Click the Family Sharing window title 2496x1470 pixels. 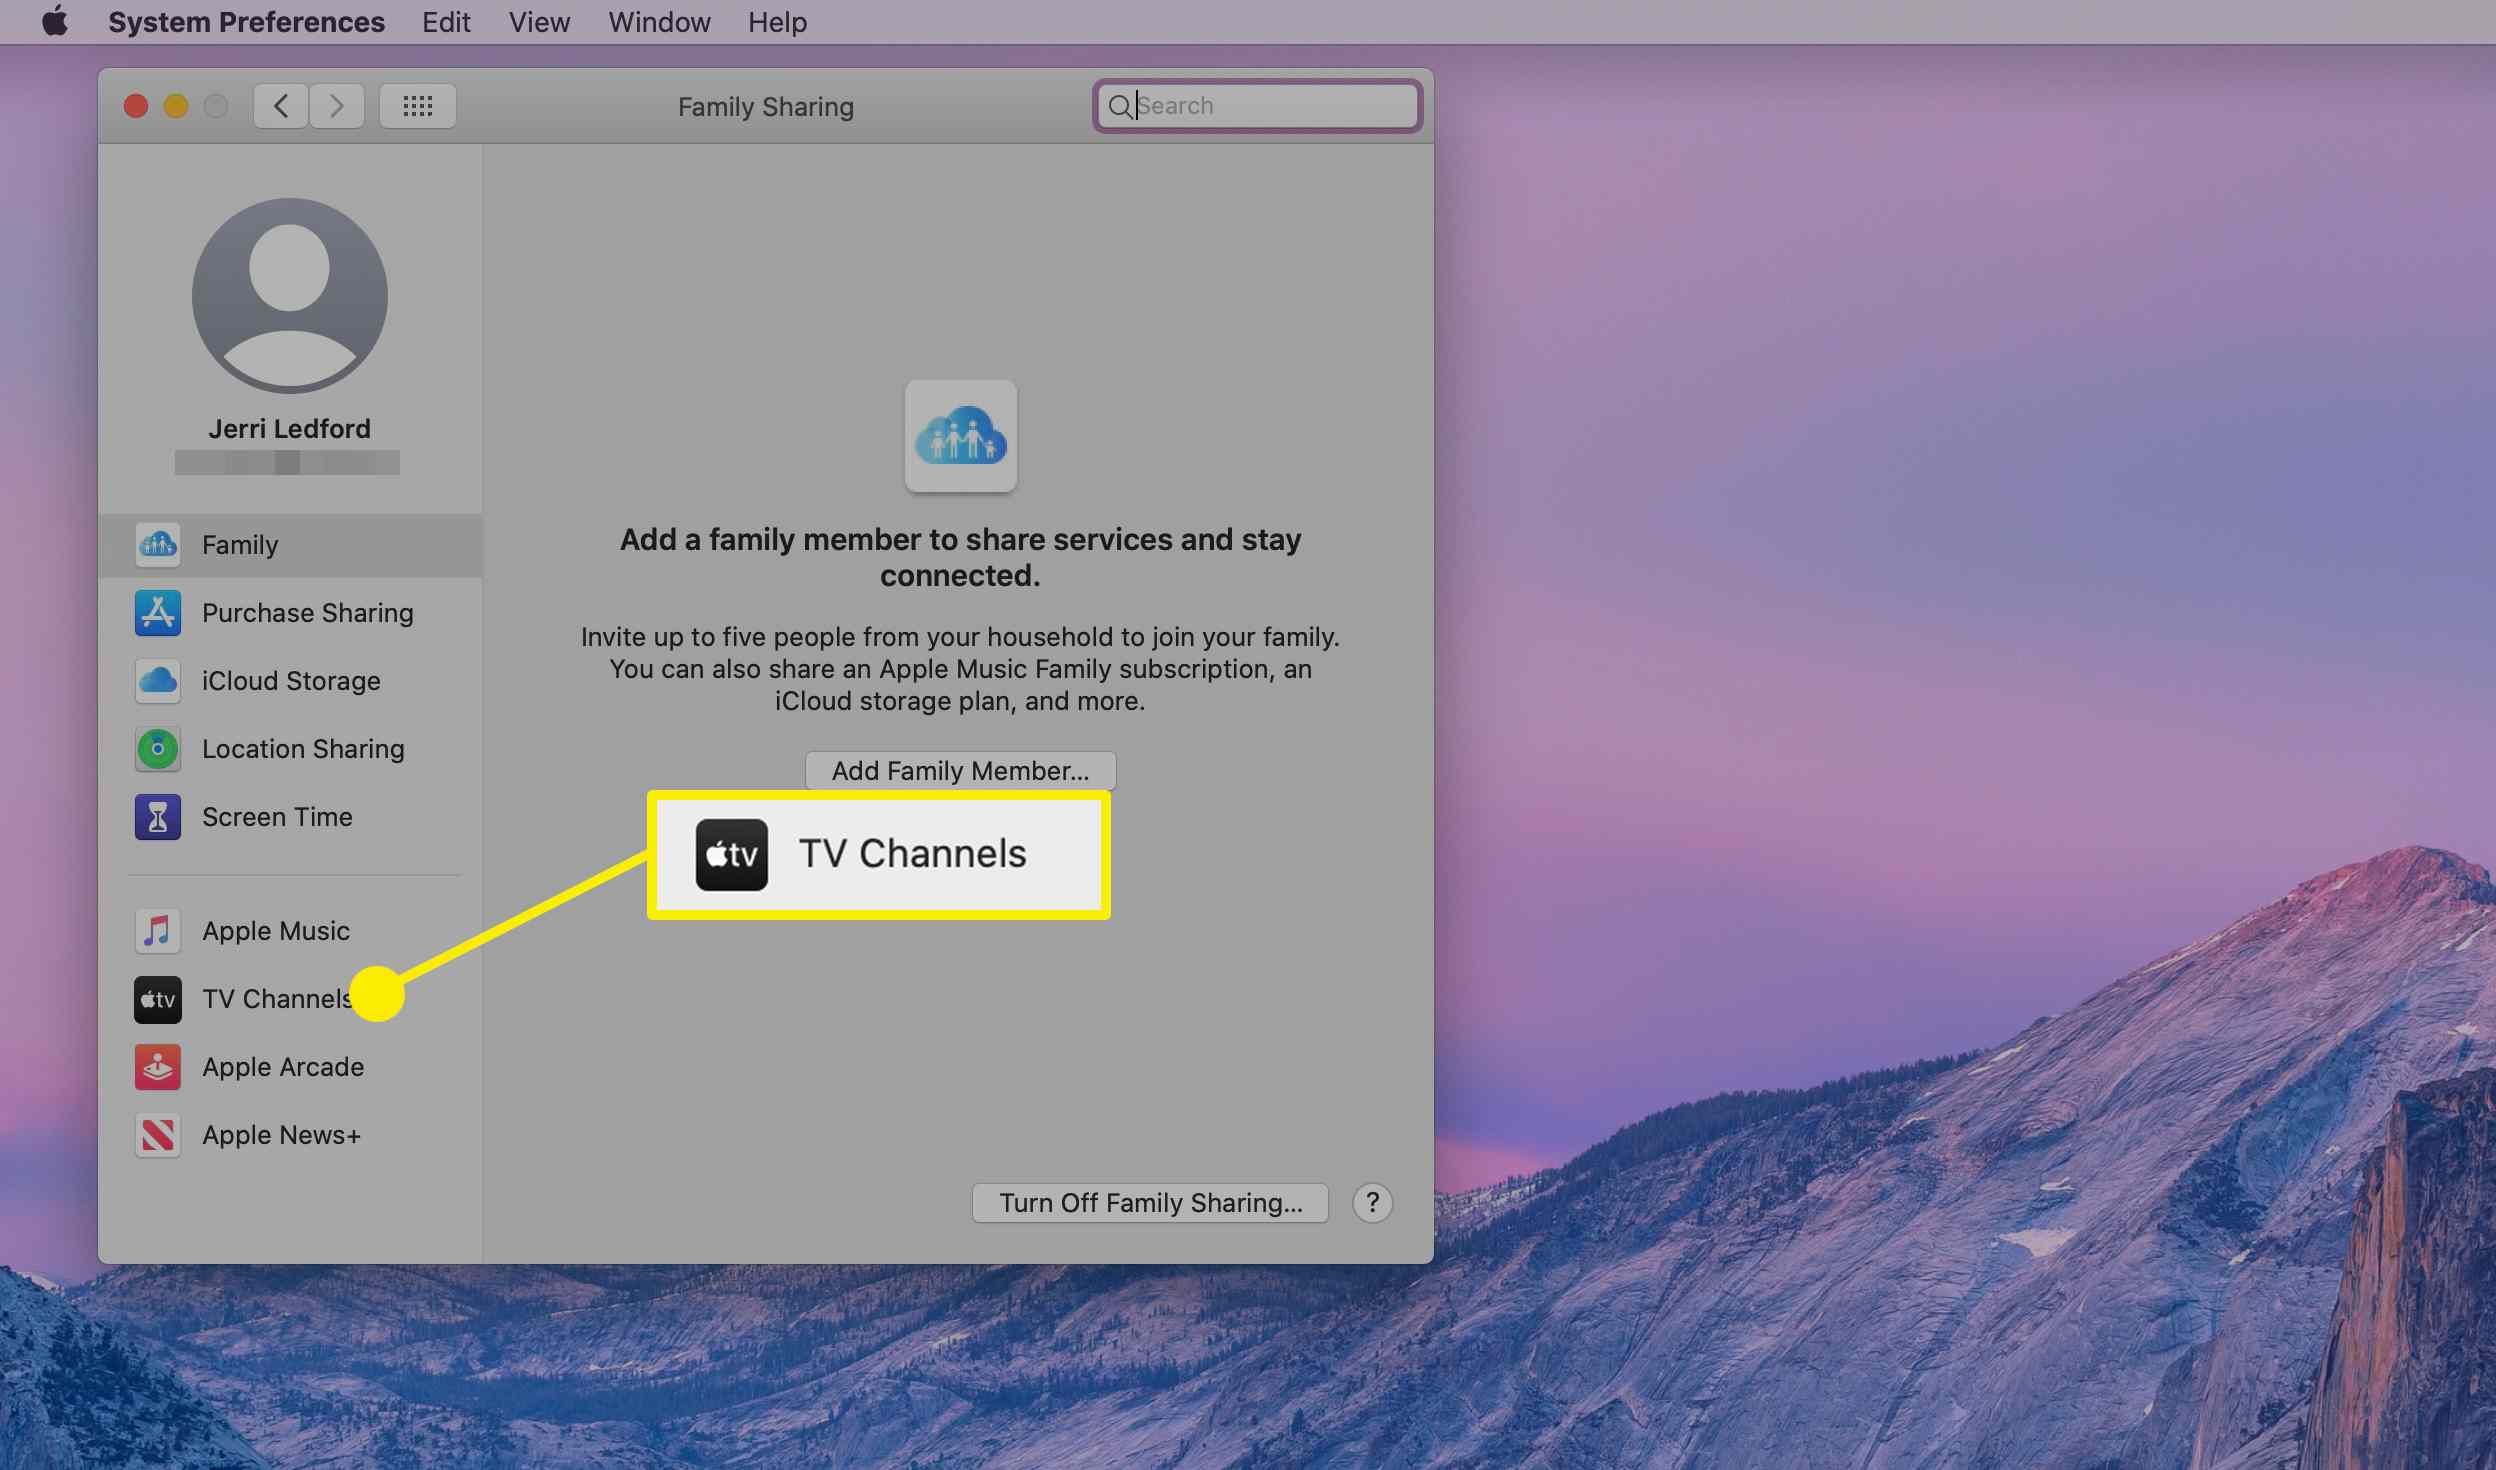[x=766, y=107]
